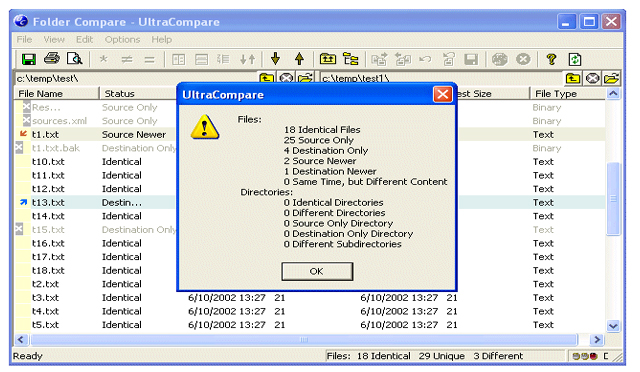Click the yellow folder tree toolbar icon

[x=351, y=59]
